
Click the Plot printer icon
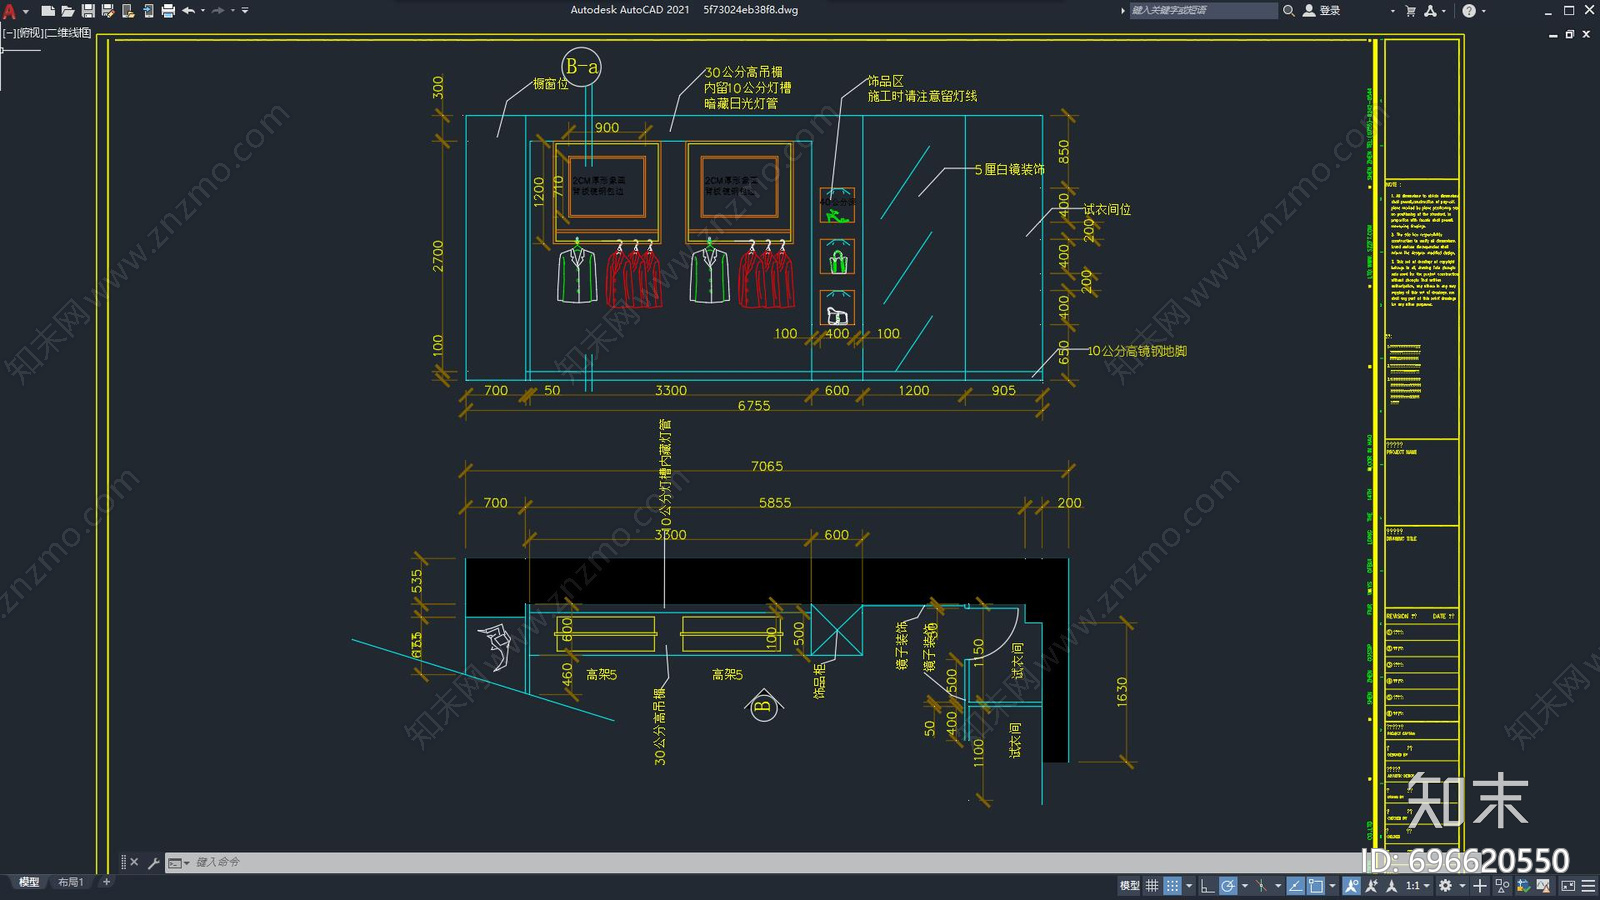pyautogui.click(x=168, y=11)
